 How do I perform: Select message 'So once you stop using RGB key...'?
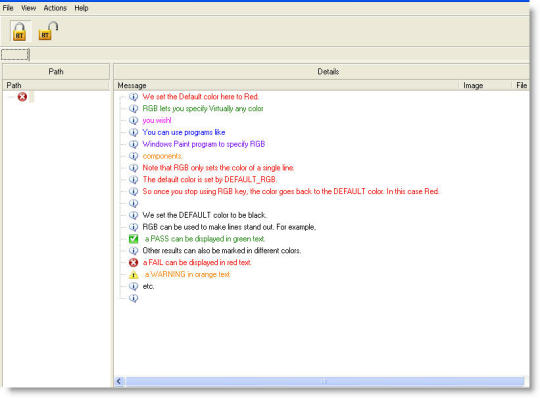[291, 191]
